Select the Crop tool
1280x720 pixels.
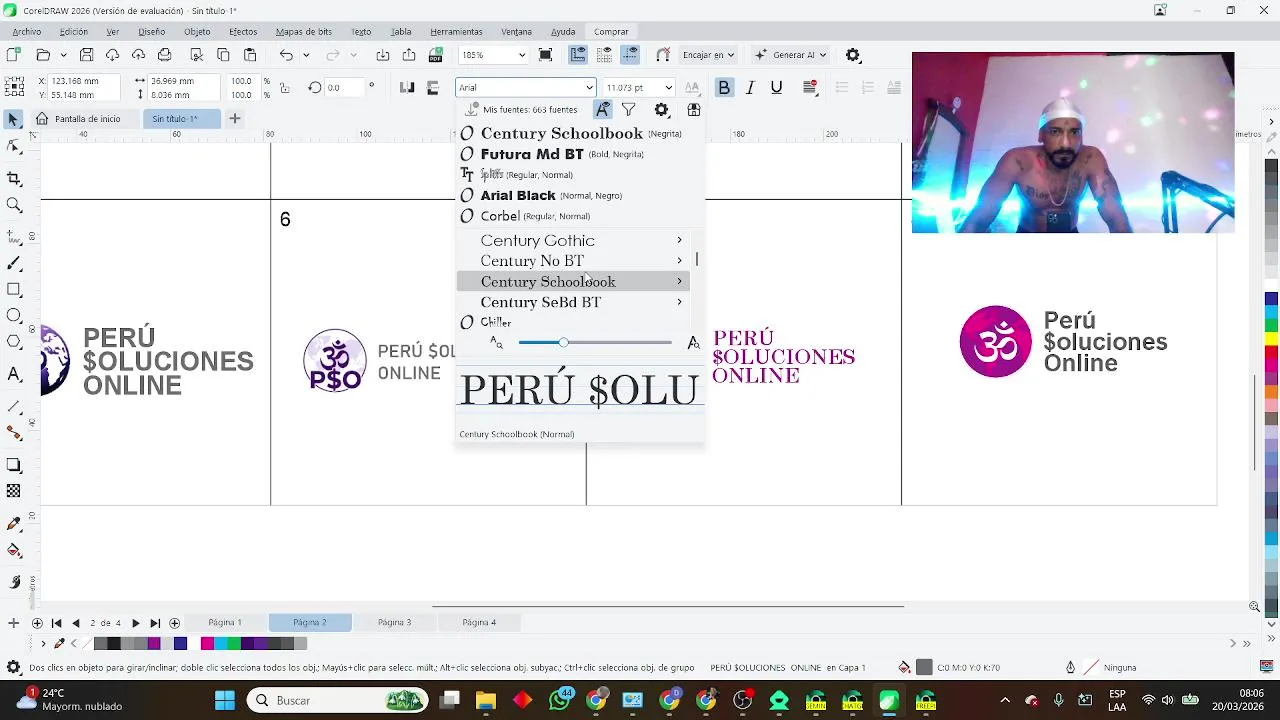(x=13, y=178)
